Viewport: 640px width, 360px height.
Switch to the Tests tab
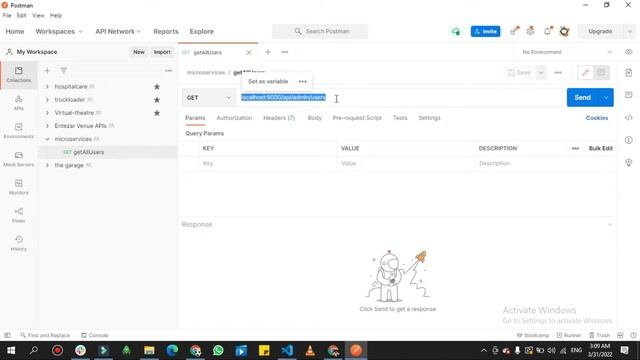pos(400,118)
